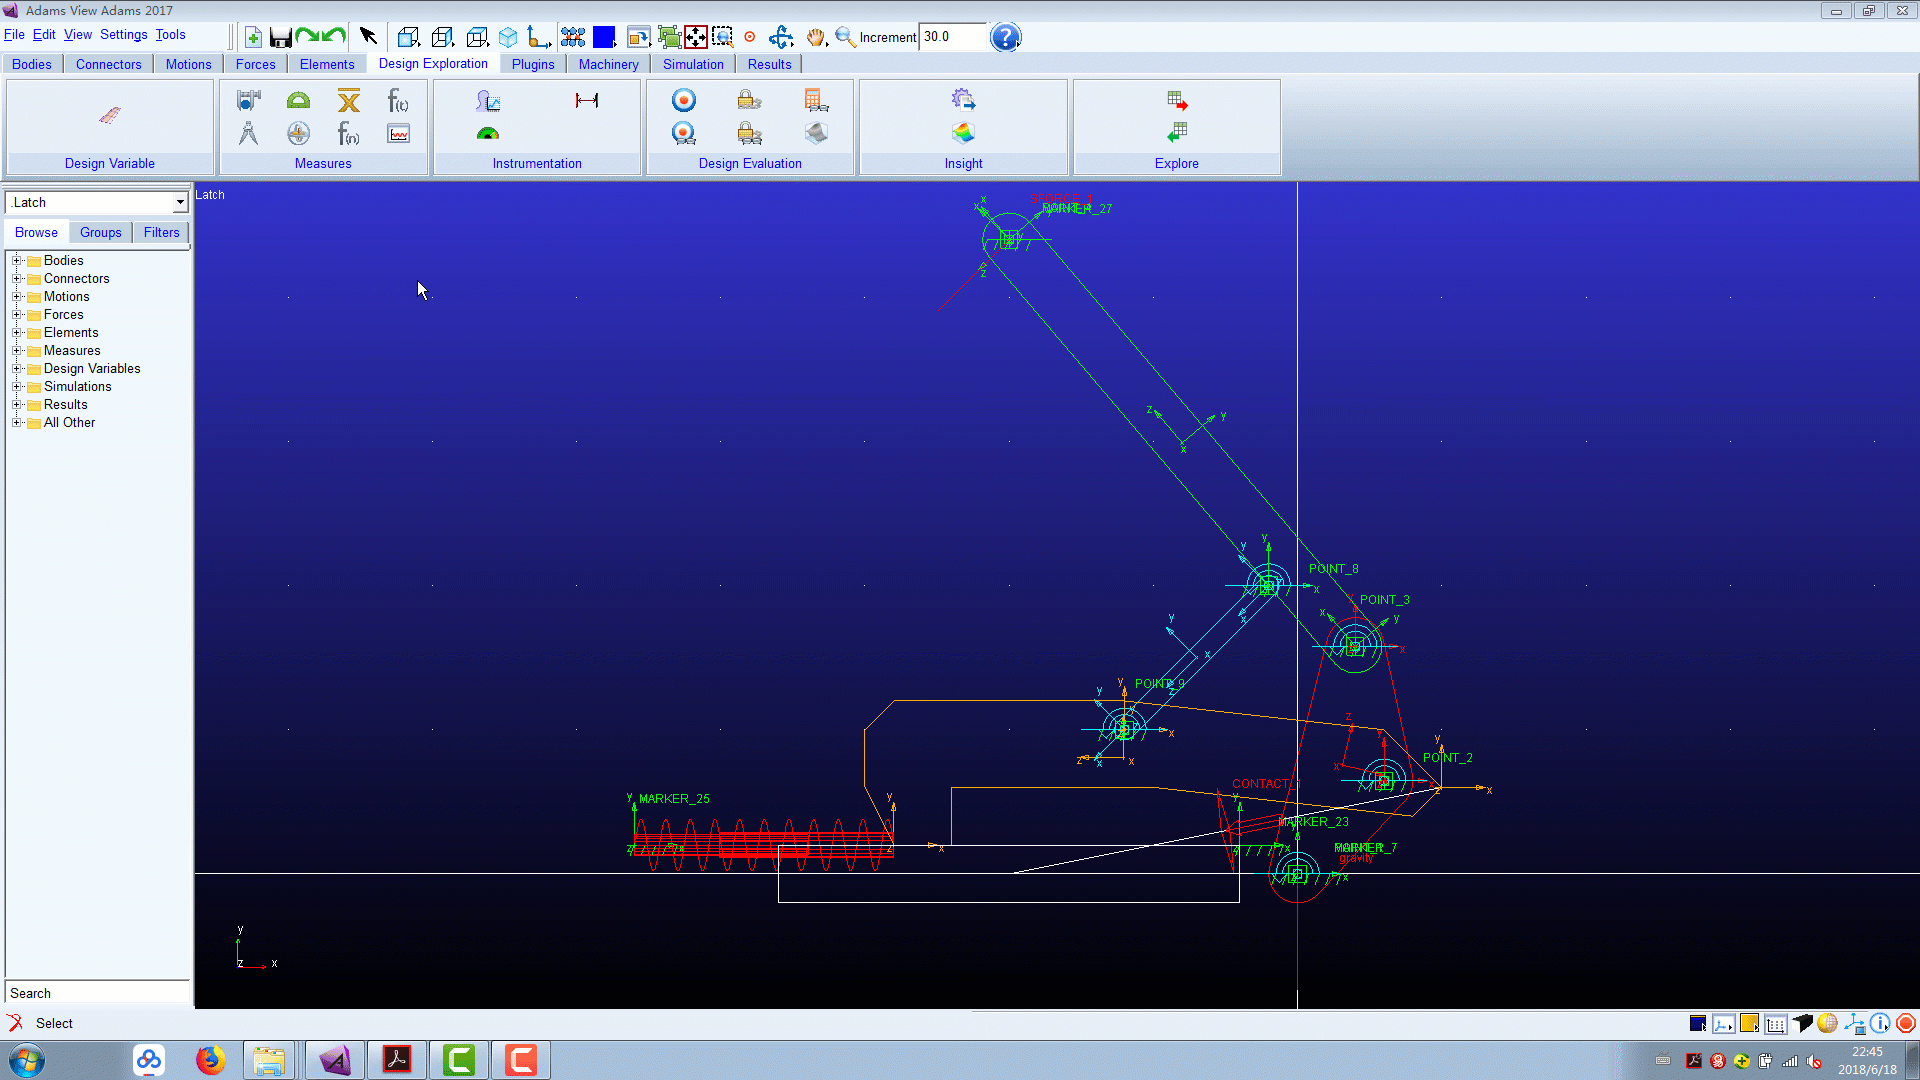This screenshot has width=1920, height=1080.
Task: Select the Forces tab icon in ribbon
Action: 255,63
